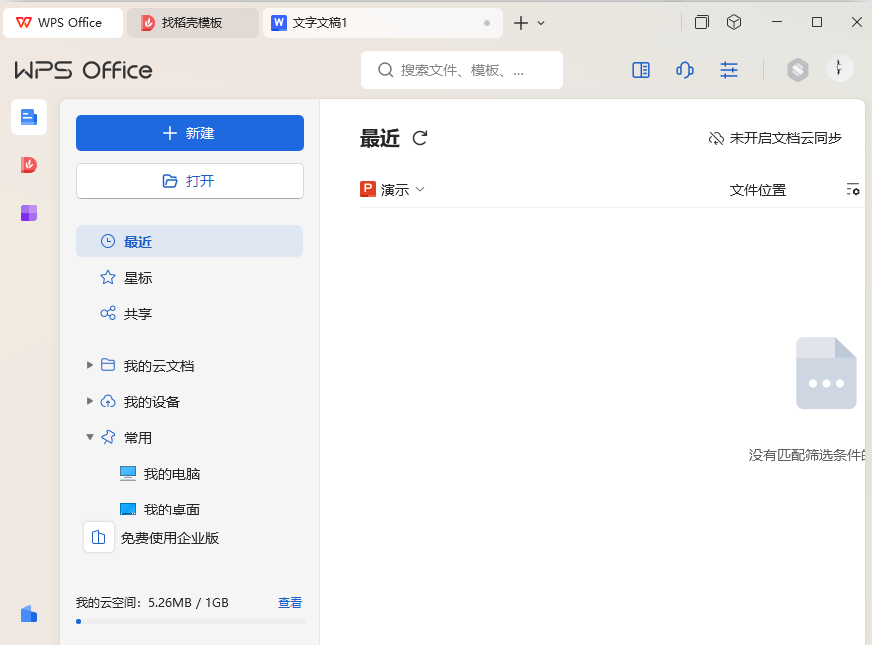Click the enterprise edition building icon
This screenshot has height=645, width=872.
click(98, 537)
